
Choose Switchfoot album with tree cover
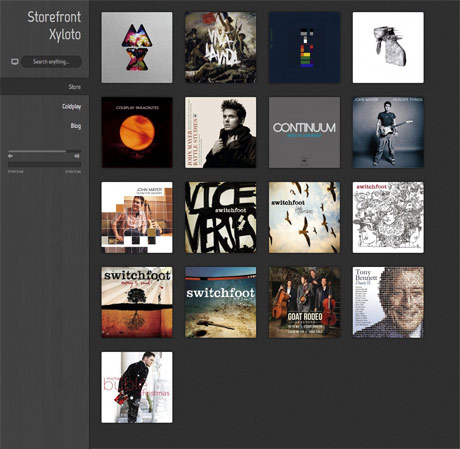click(x=137, y=302)
